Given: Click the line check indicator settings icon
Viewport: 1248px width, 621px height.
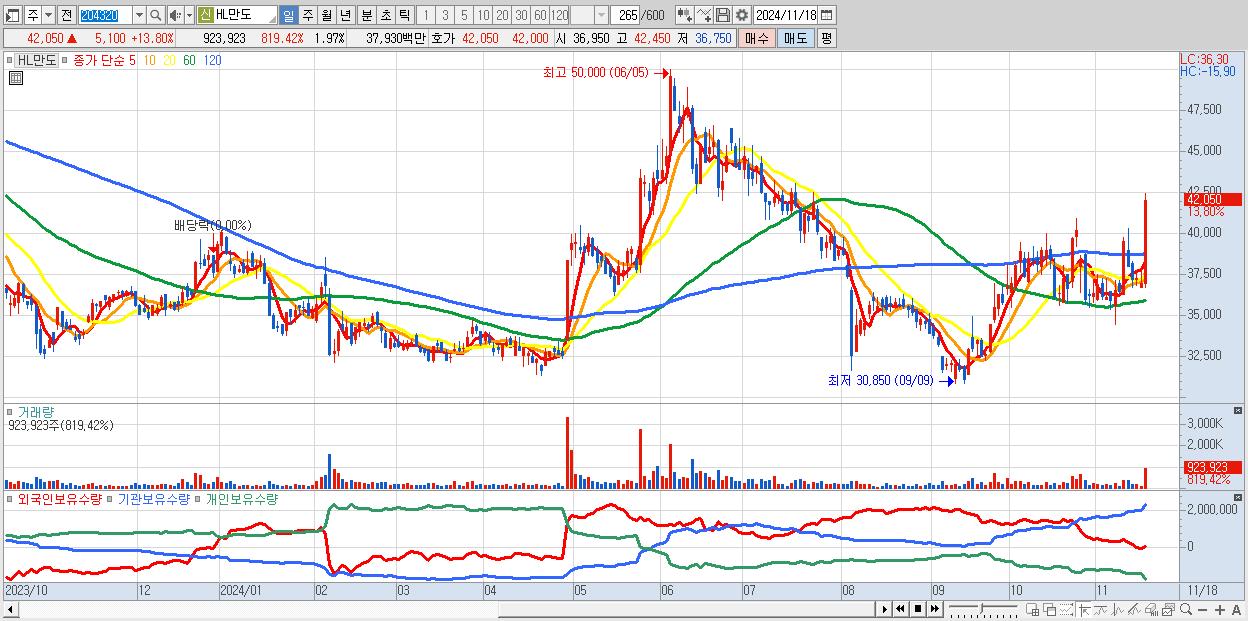Looking at the screenshot, I should (704, 15).
